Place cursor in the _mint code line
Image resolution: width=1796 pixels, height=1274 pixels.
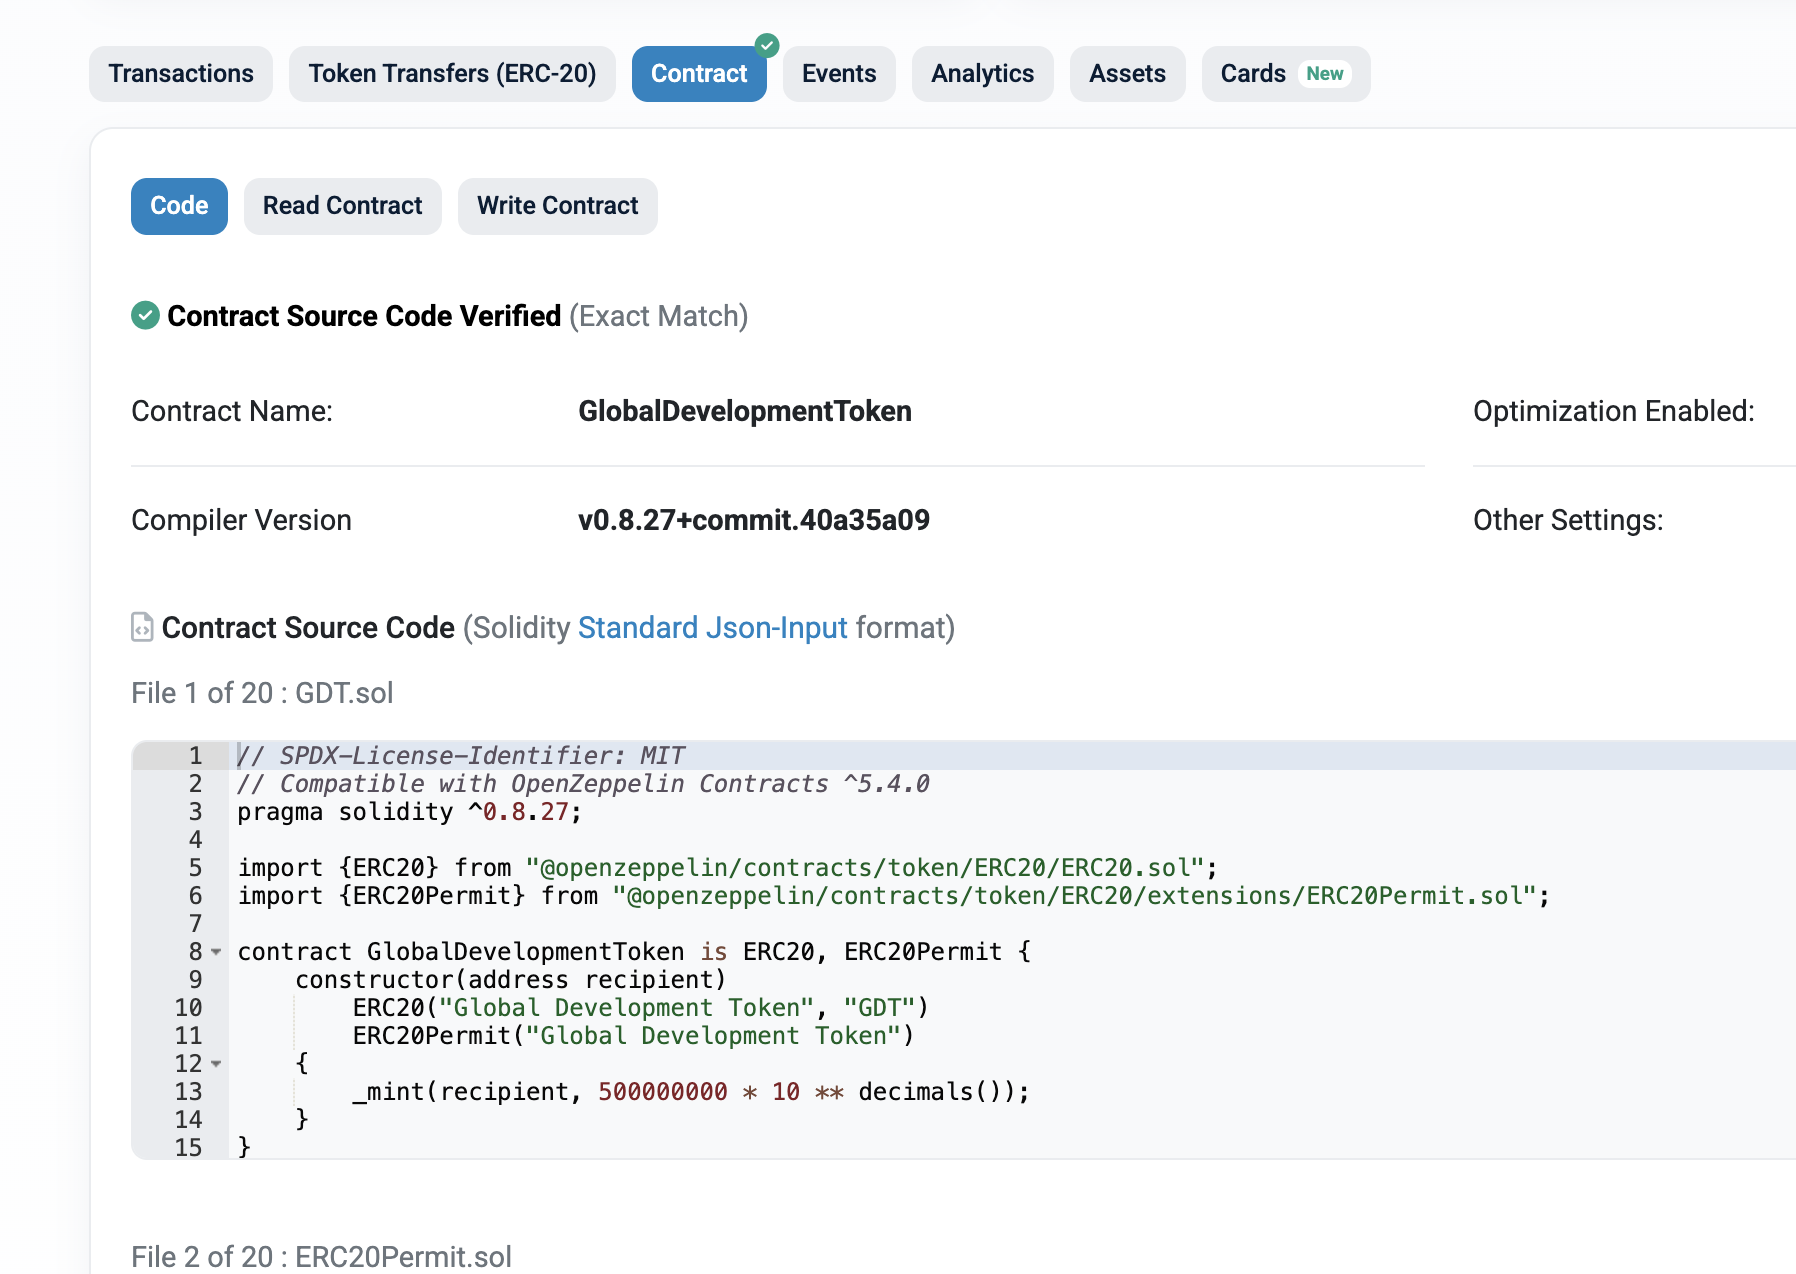point(690,1092)
